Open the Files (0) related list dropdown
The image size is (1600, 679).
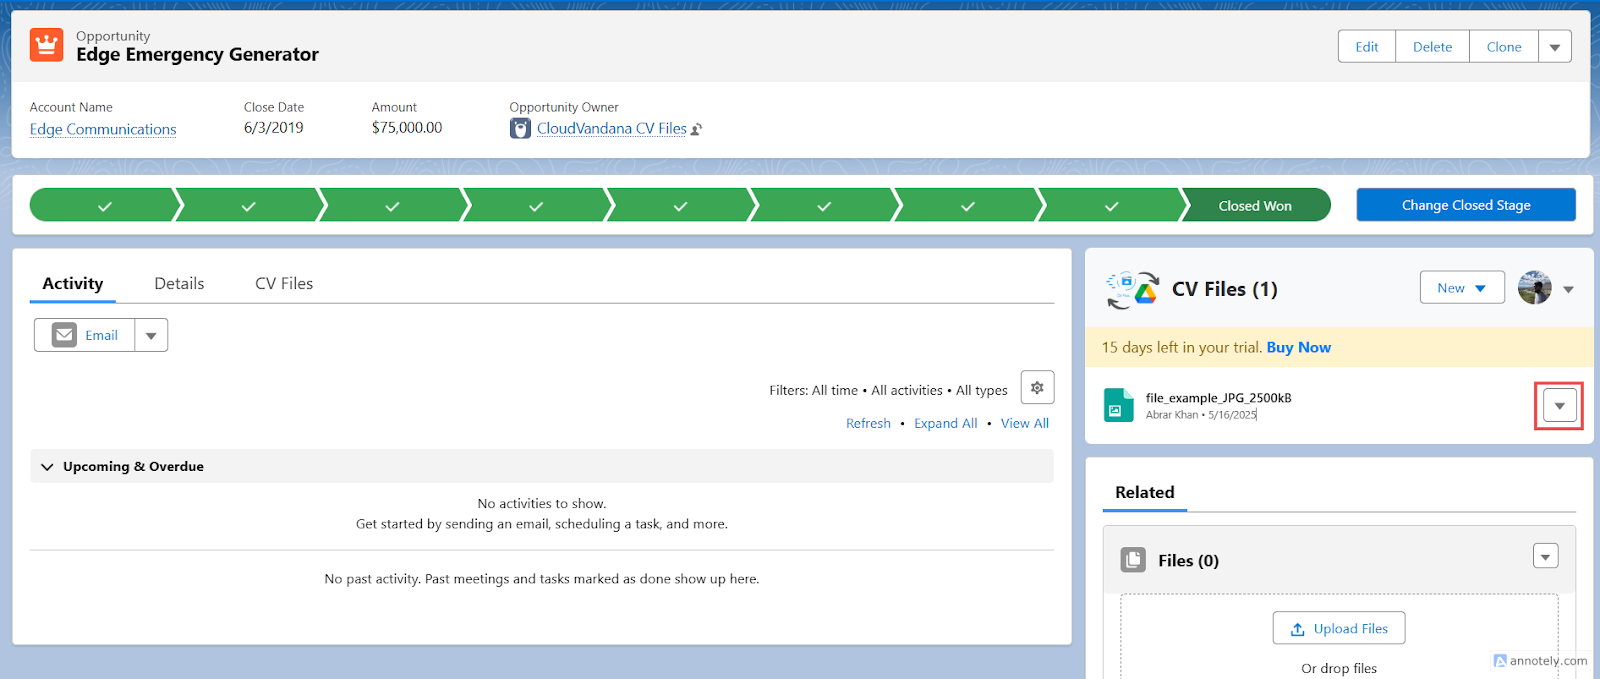click(1546, 556)
